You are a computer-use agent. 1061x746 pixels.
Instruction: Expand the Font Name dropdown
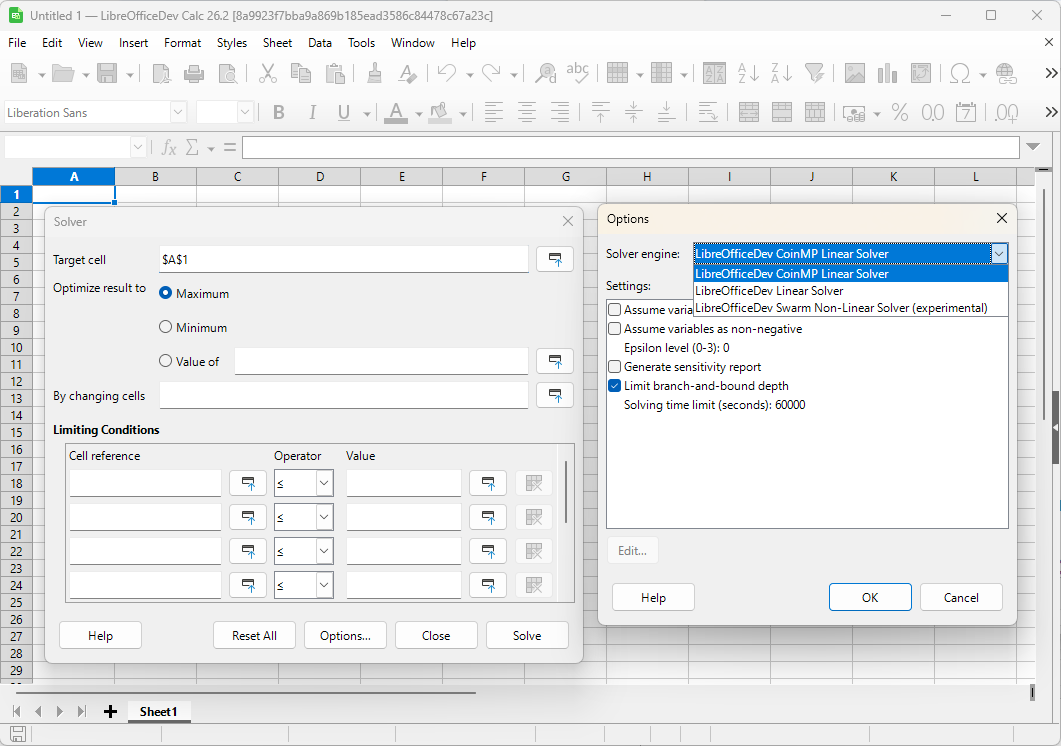(178, 113)
